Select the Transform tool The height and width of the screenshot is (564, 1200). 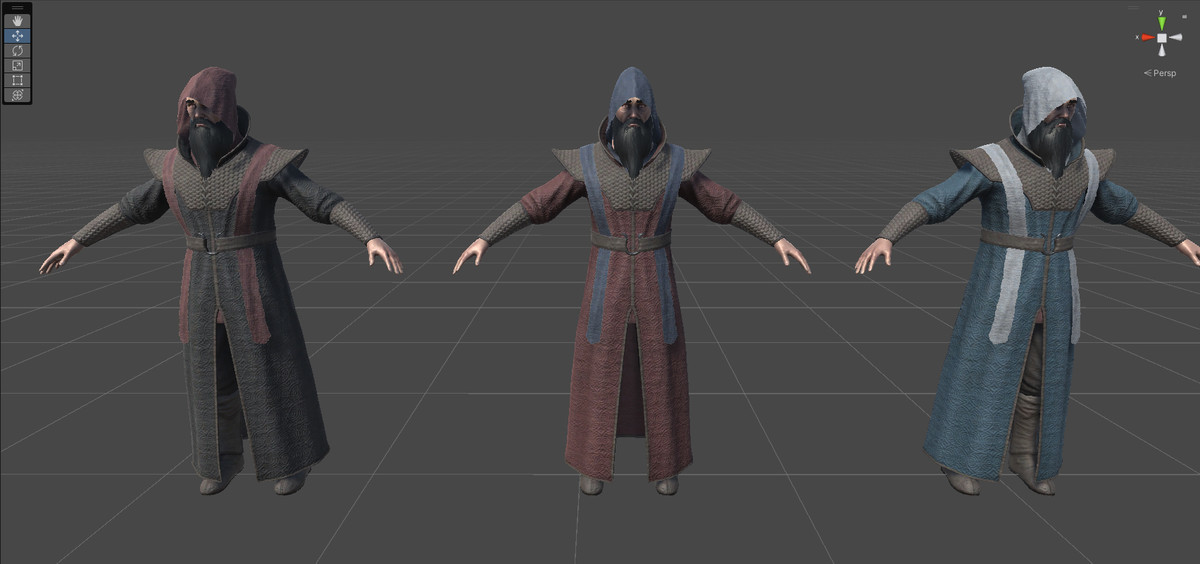pos(17,95)
